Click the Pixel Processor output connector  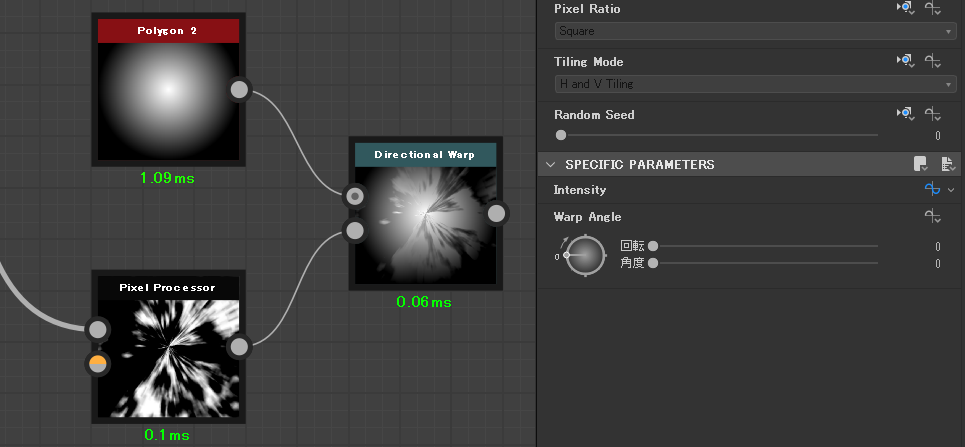coord(239,347)
